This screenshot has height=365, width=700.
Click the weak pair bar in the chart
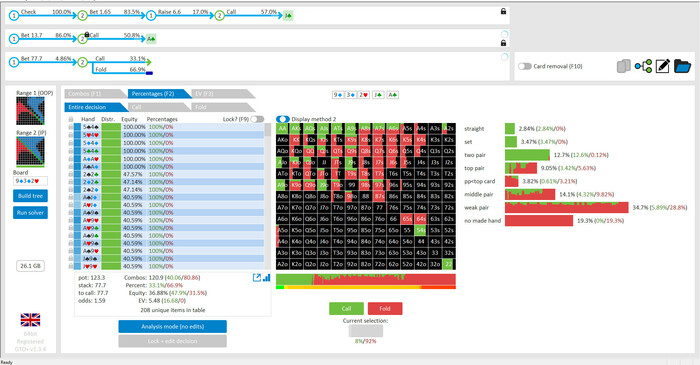[567, 207]
